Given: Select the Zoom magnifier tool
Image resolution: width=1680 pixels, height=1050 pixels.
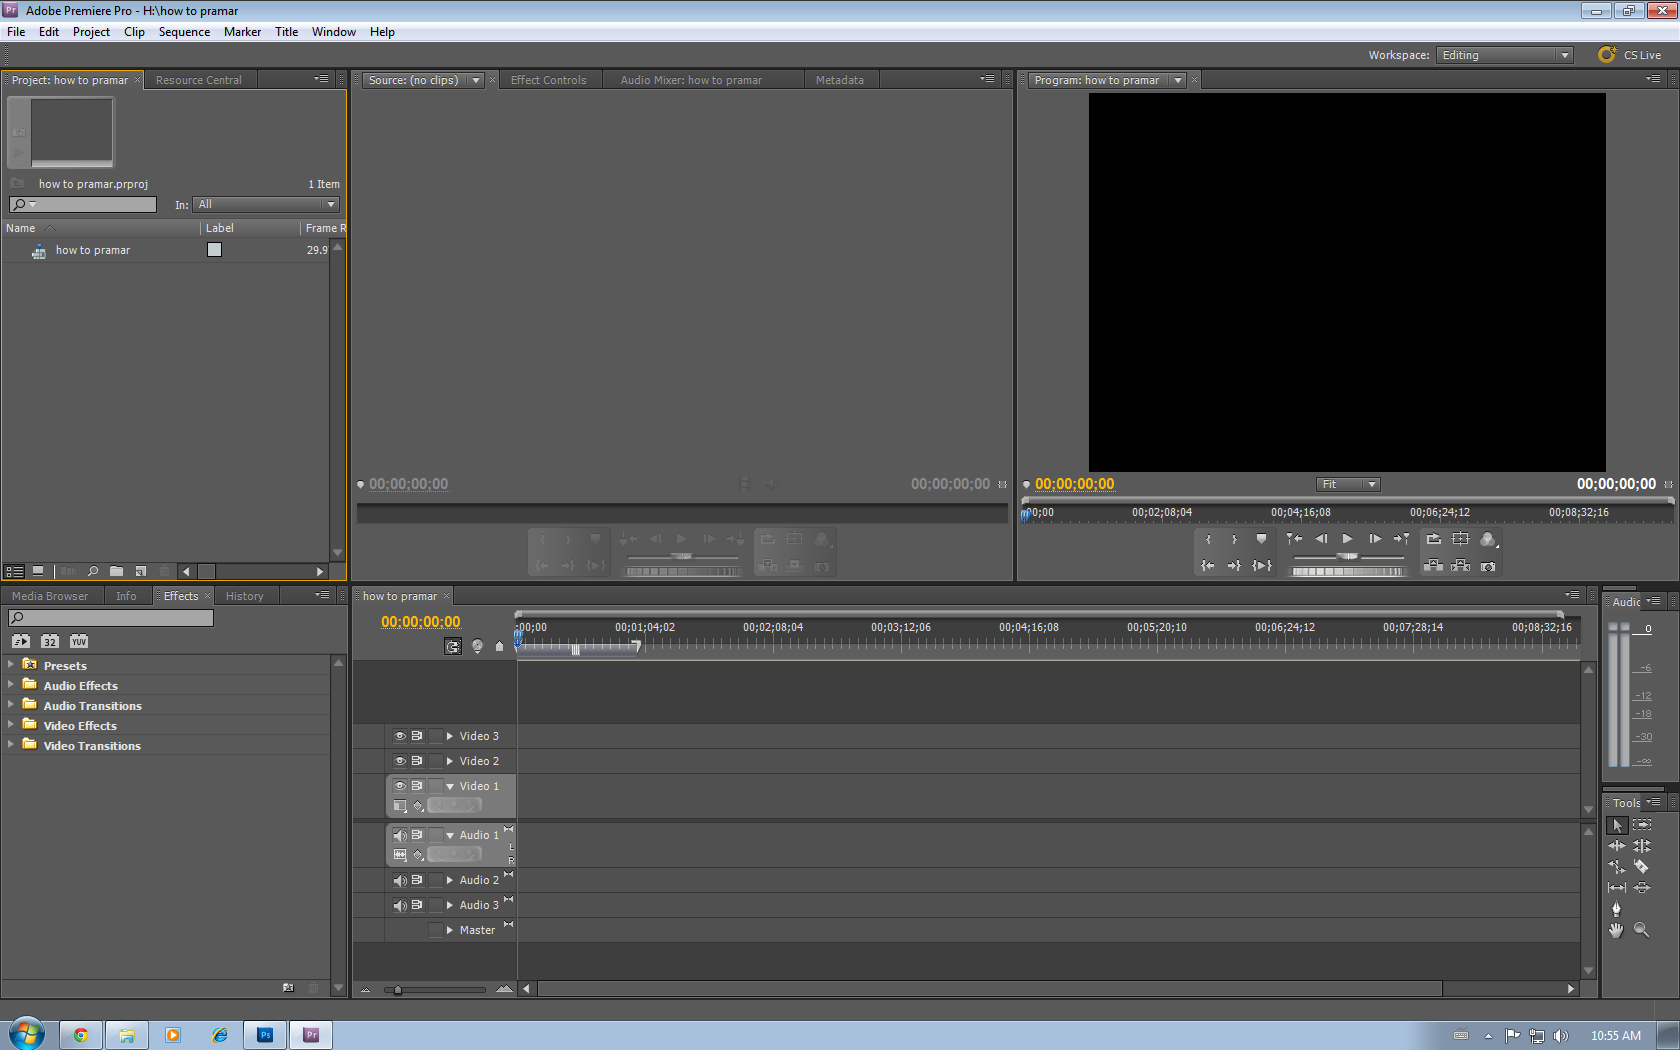Looking at the screenshot, I should [1642, 930].
